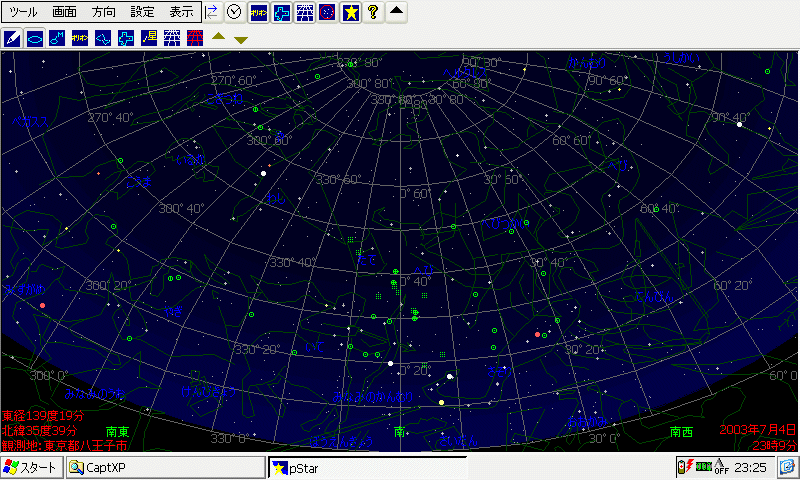
Task: Open the ツール menu
Action: tap(23, 12)
